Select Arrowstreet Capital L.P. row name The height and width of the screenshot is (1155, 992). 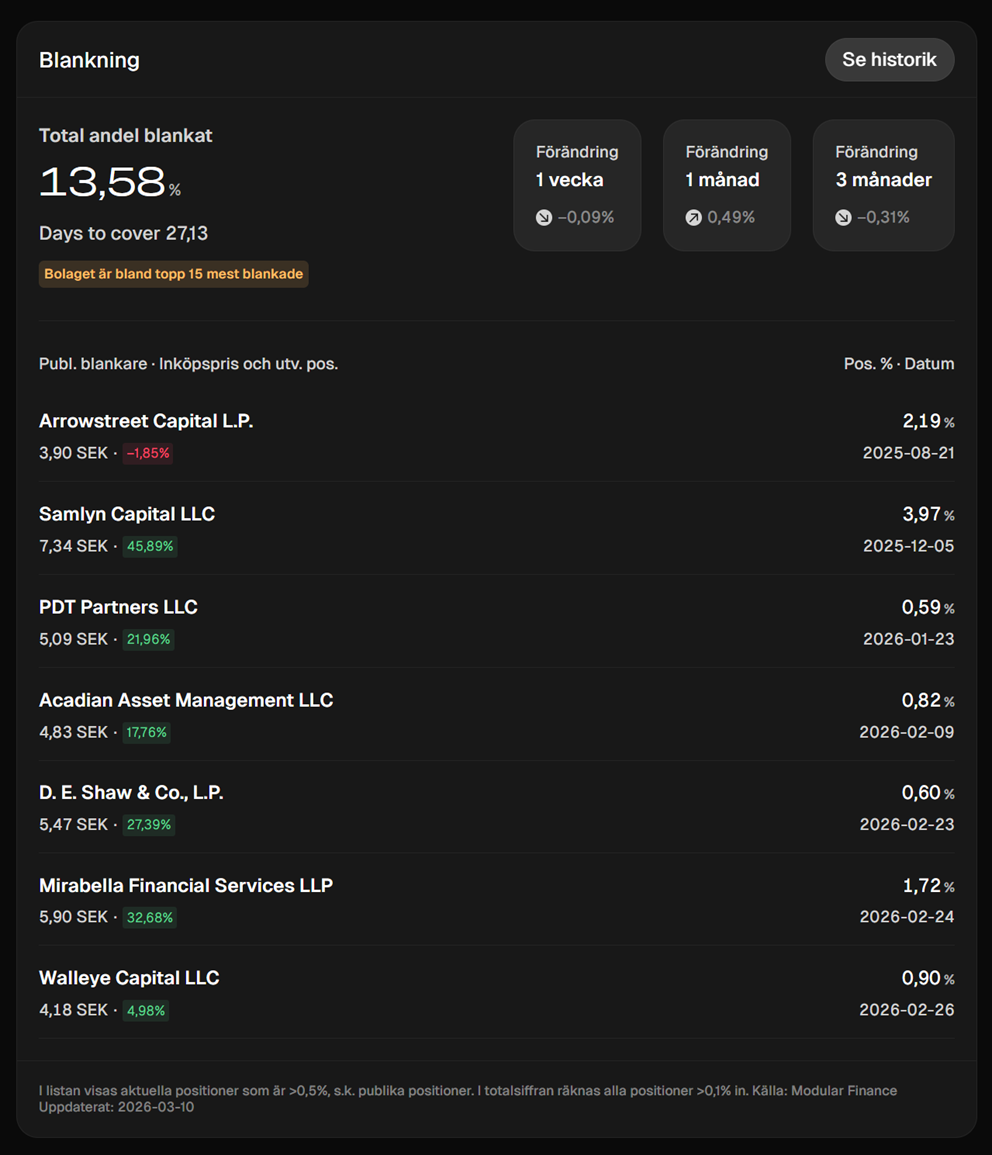(146, 421)
